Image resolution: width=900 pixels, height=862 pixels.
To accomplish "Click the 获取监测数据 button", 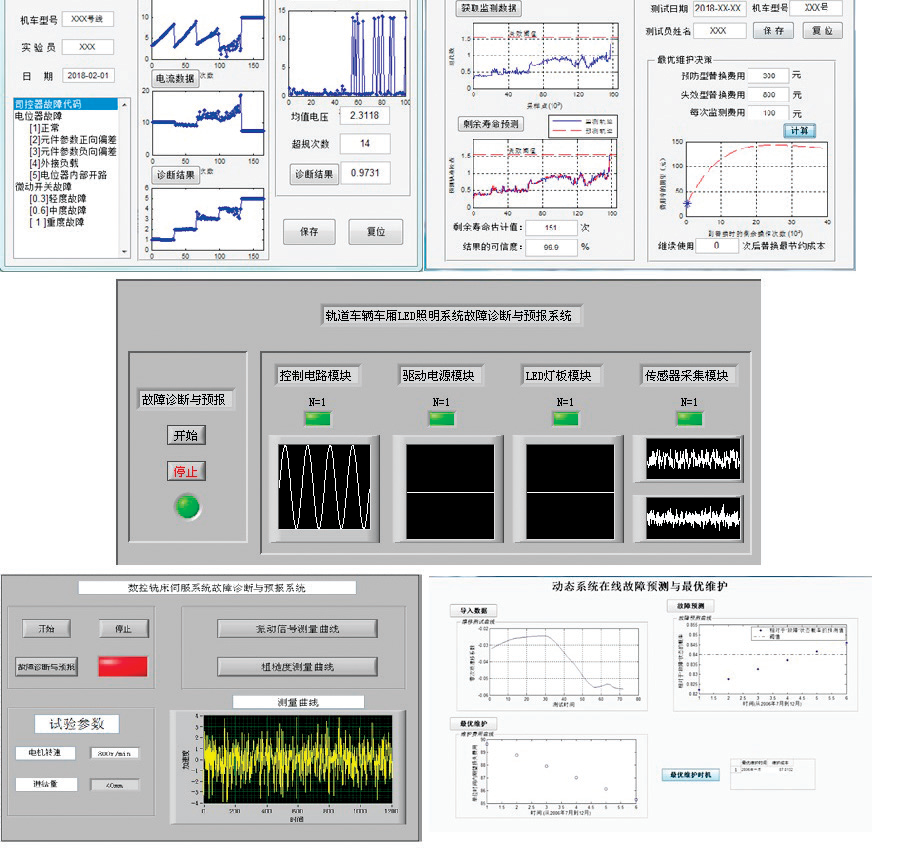I will click(489, 8).
